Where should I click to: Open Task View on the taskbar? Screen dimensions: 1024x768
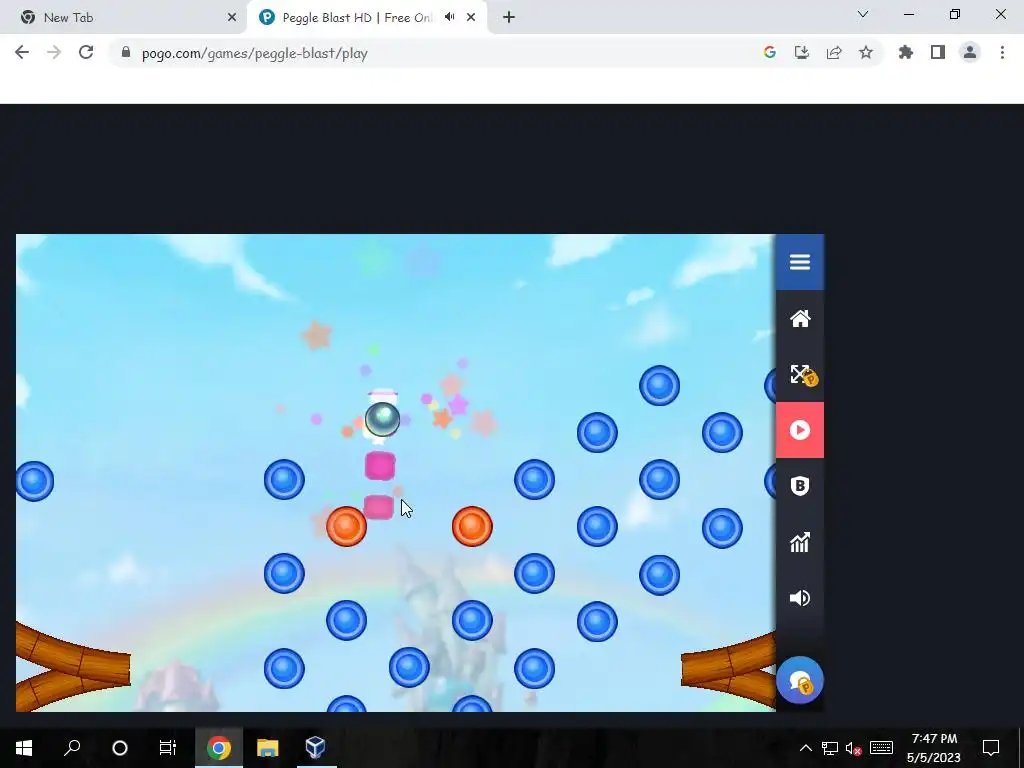click(x=168, y=747)
